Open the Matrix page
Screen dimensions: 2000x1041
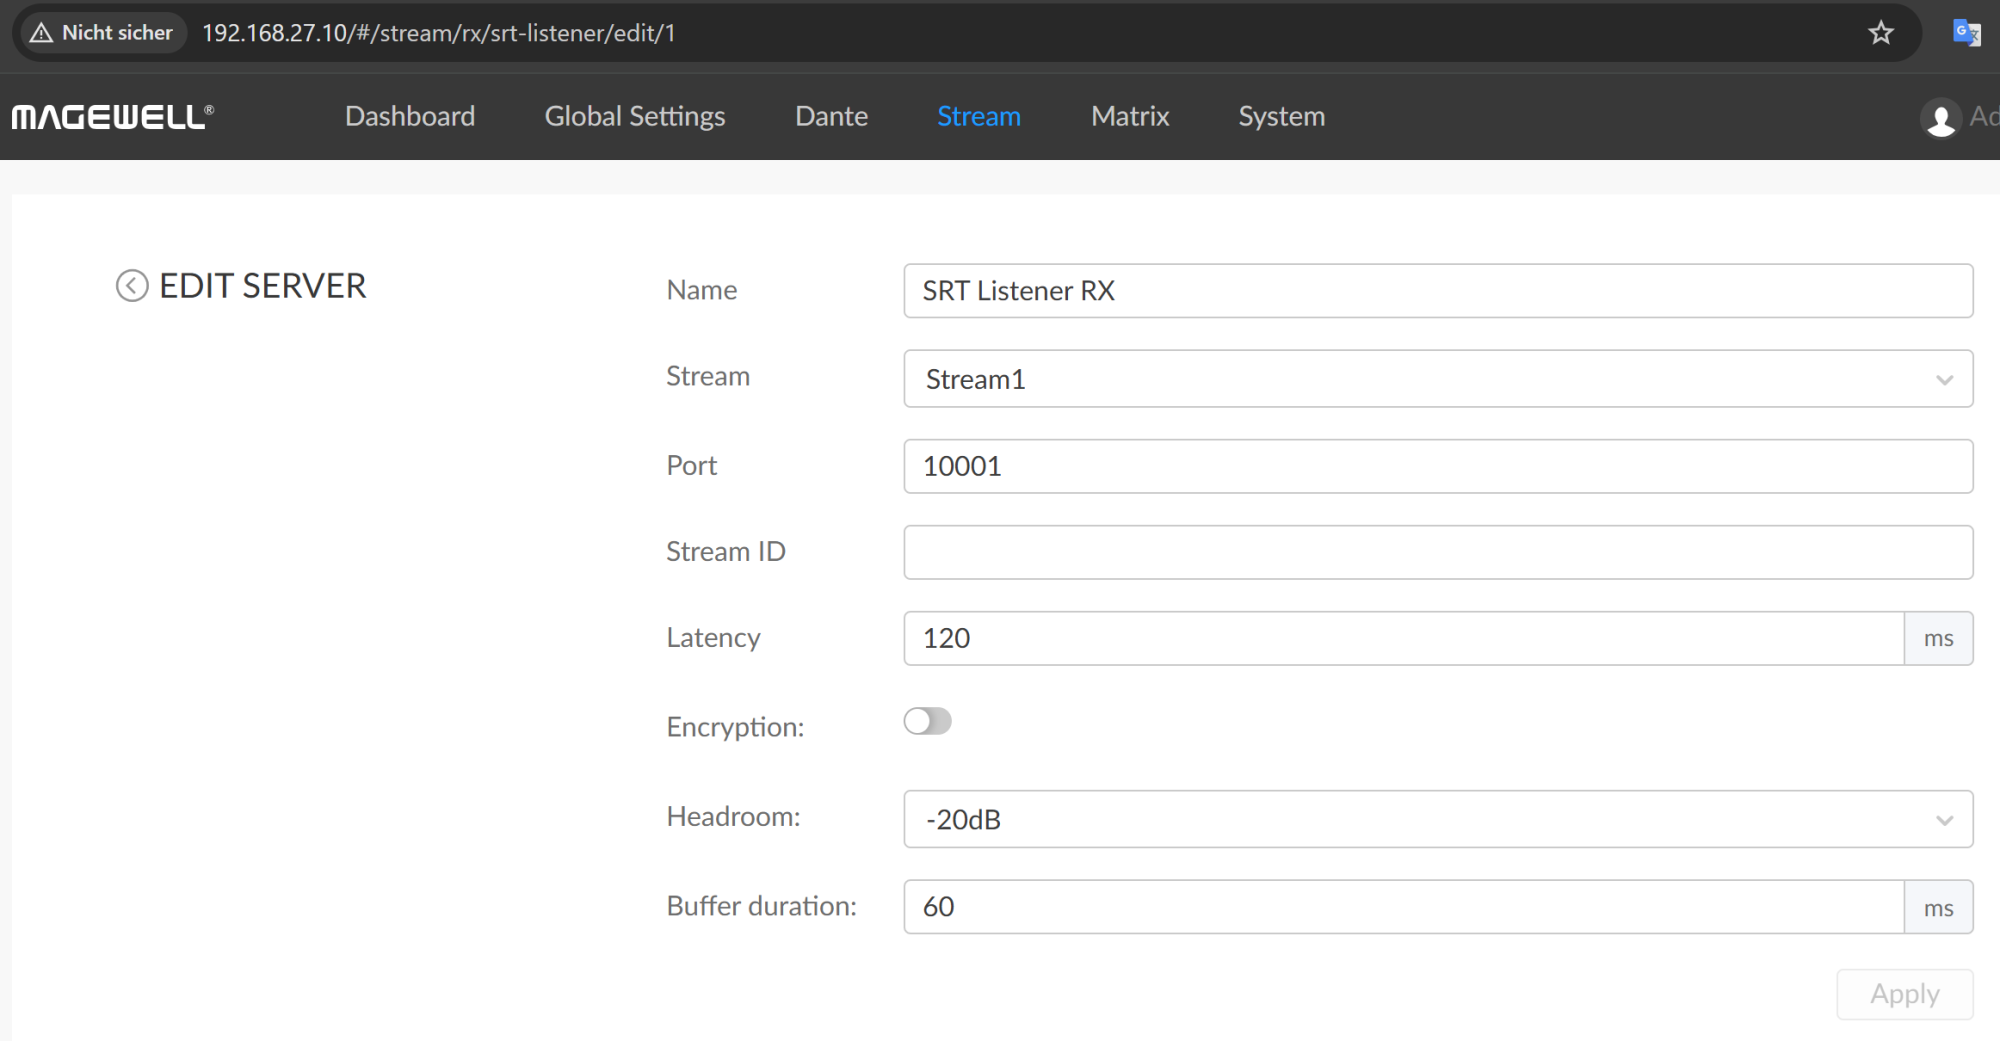pyautogui.click(x=1130, y=117)
